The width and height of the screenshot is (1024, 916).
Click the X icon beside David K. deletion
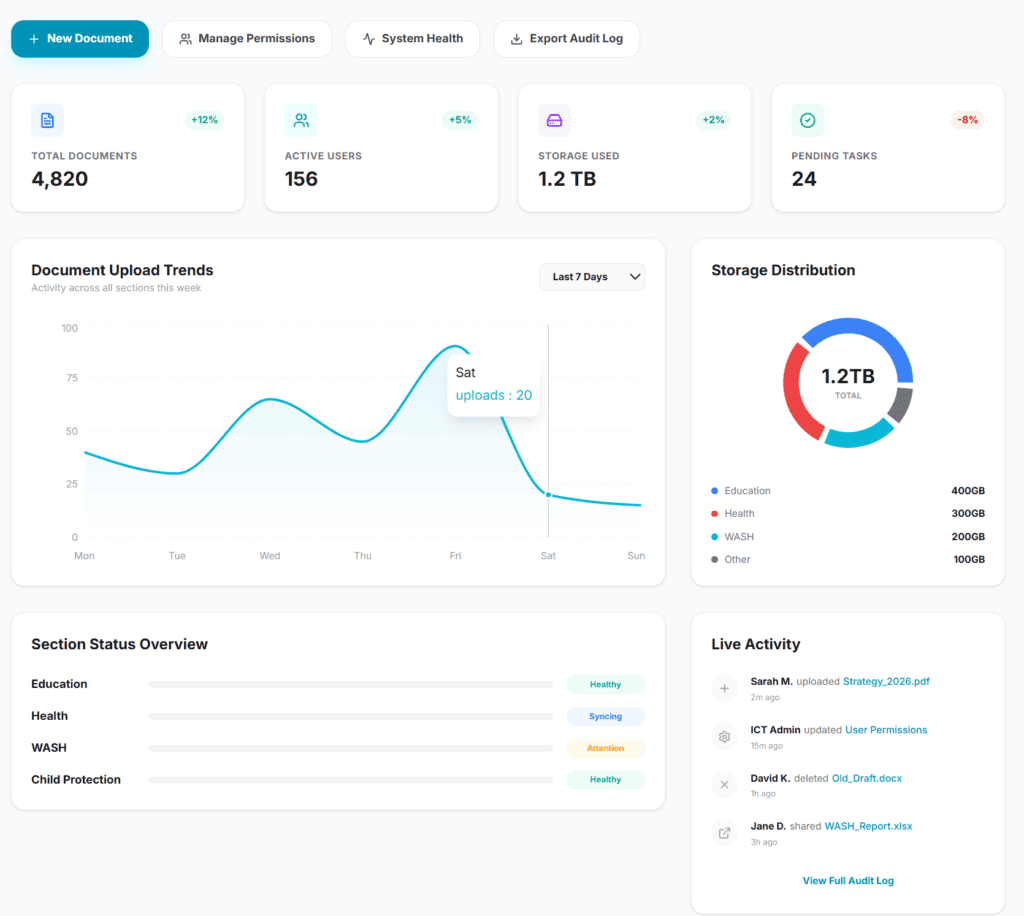pyautogui.click(x=725, y=784)
